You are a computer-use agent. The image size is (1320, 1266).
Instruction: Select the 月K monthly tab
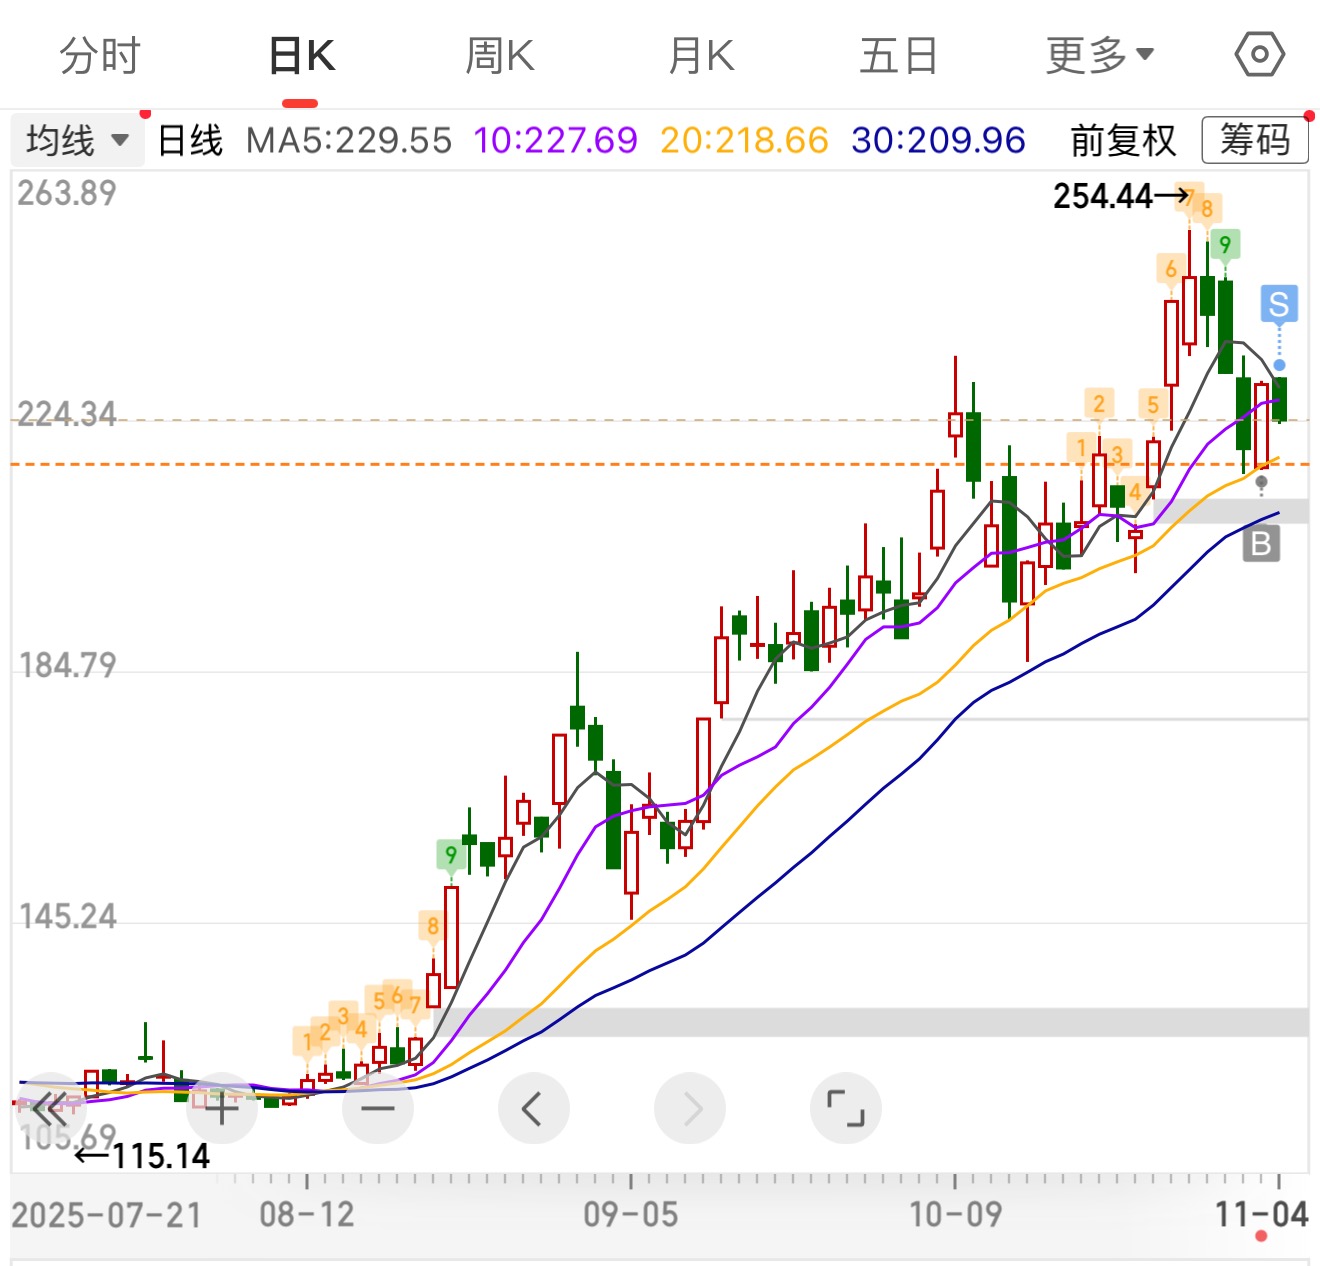coord(701,55)
